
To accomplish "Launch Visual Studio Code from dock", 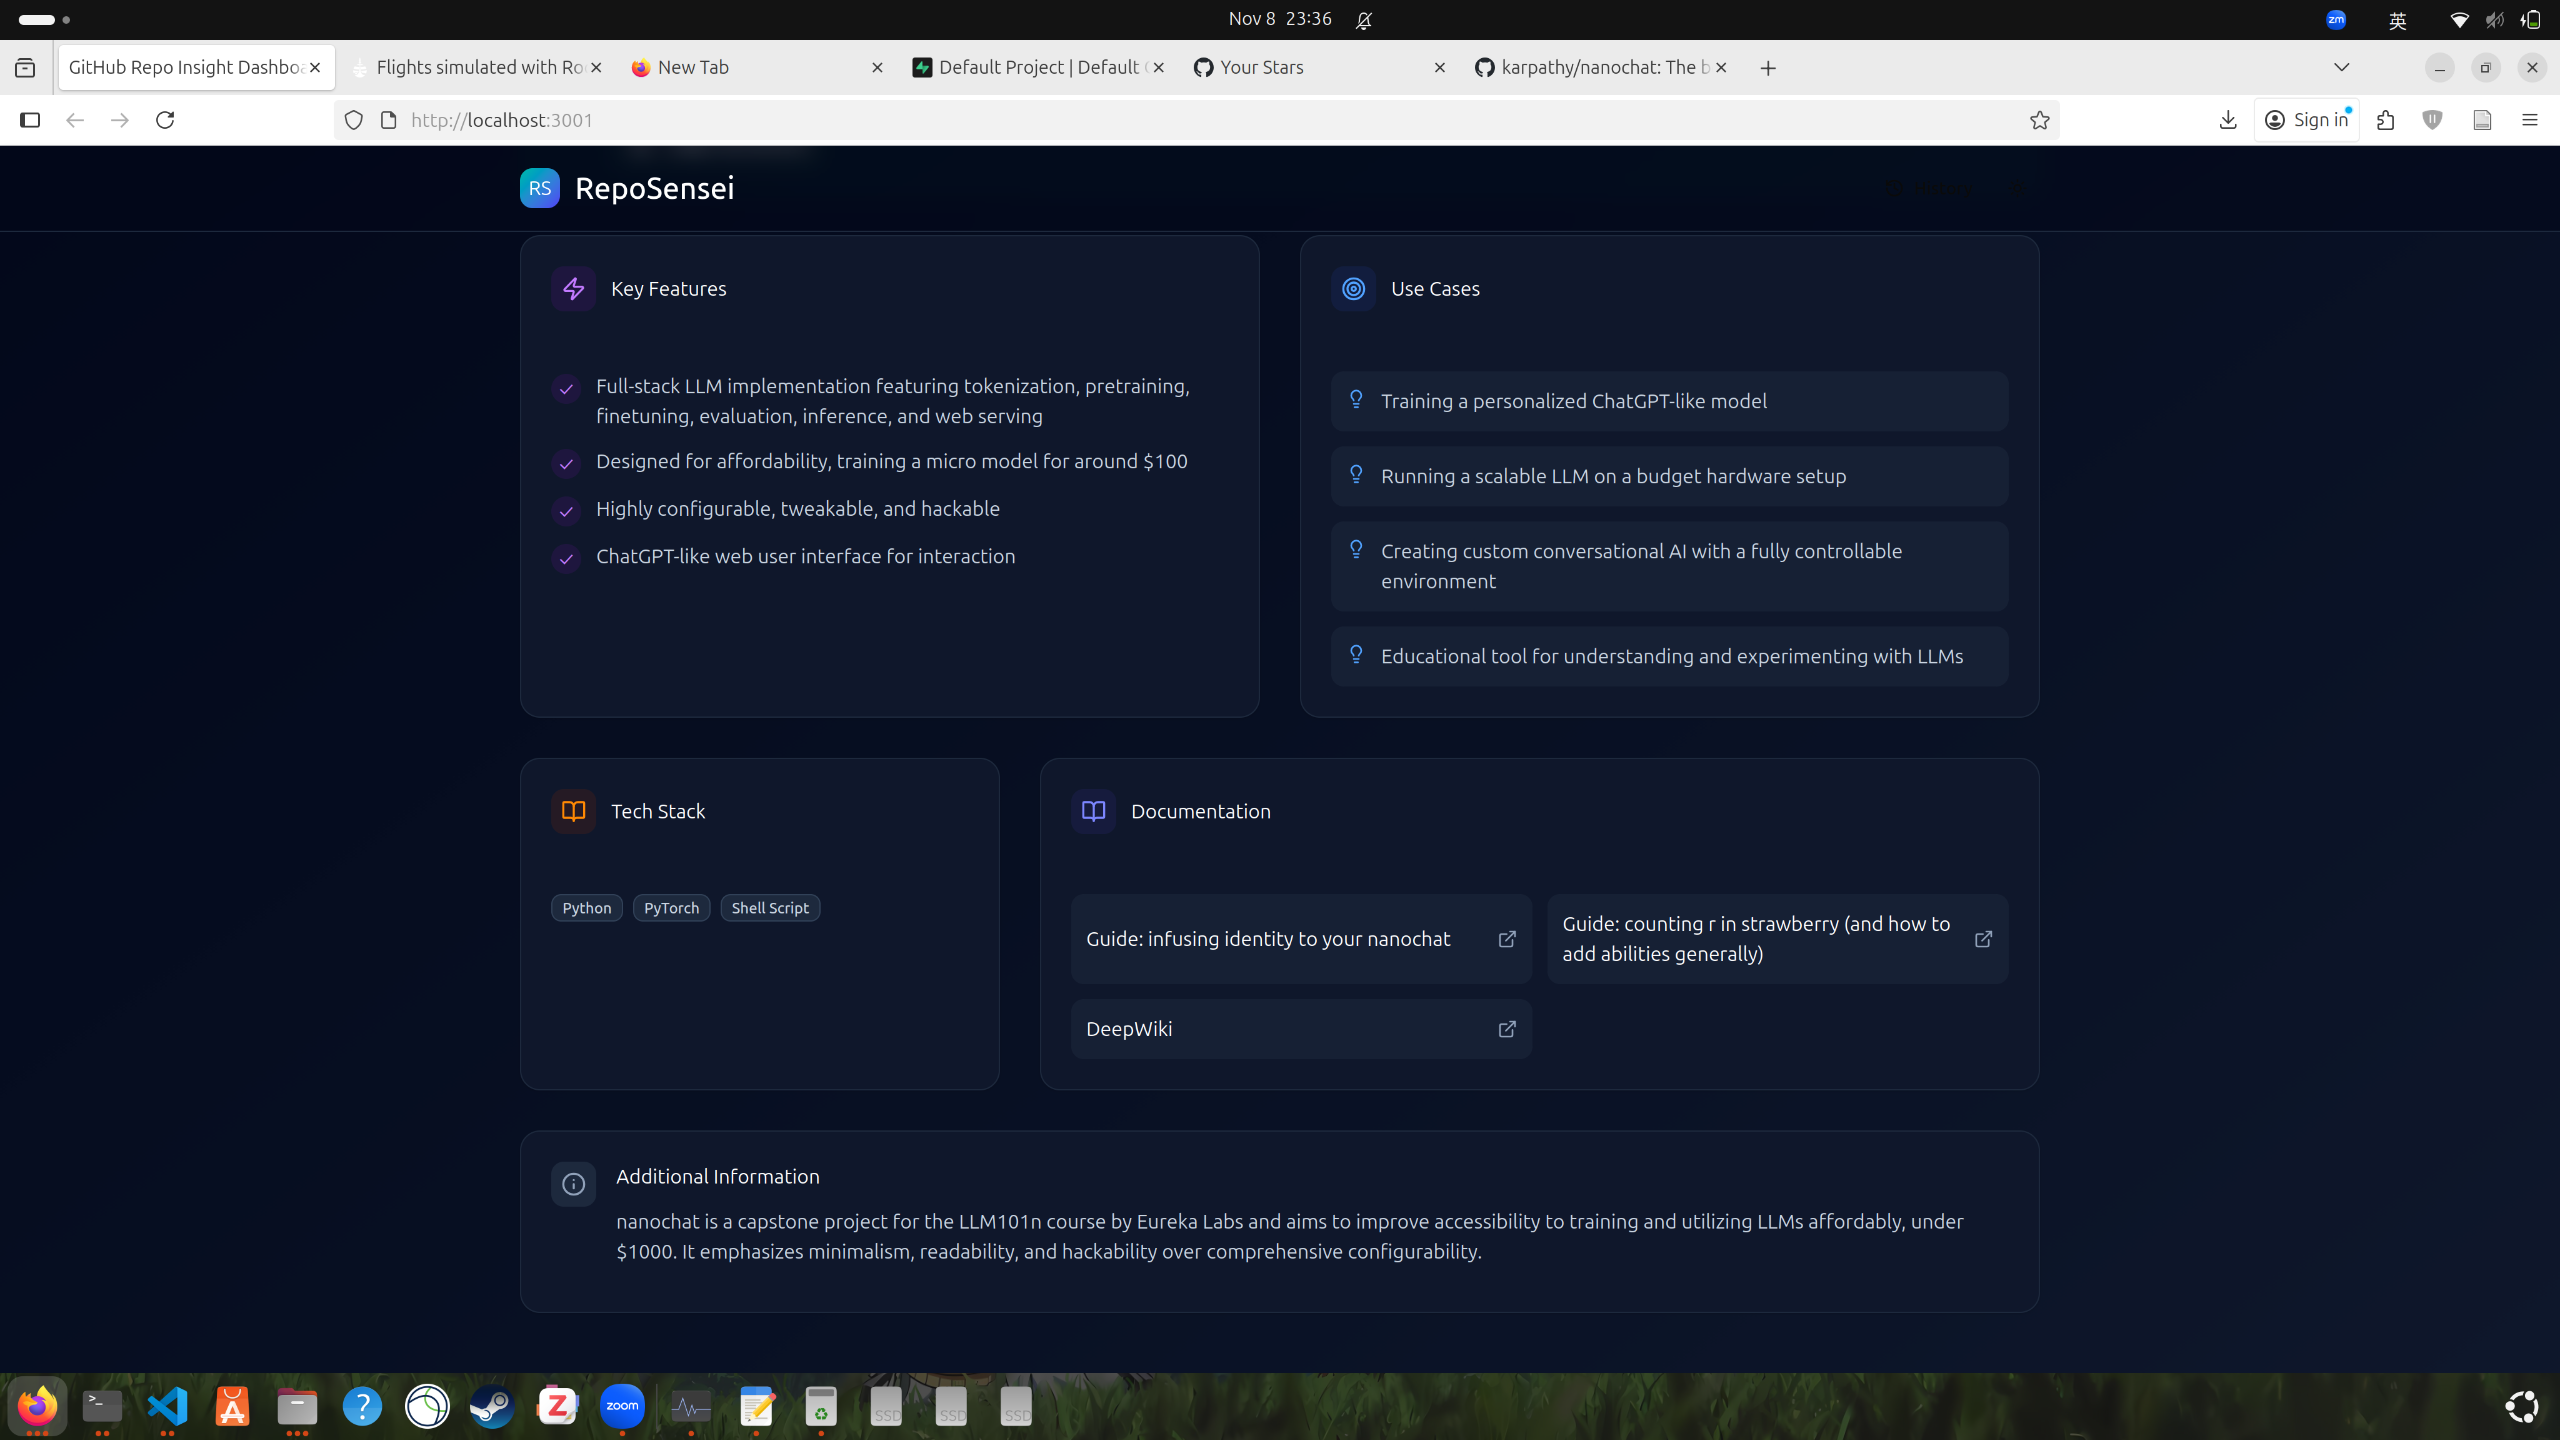I will pyautogui.click(x=167, y=1406).
